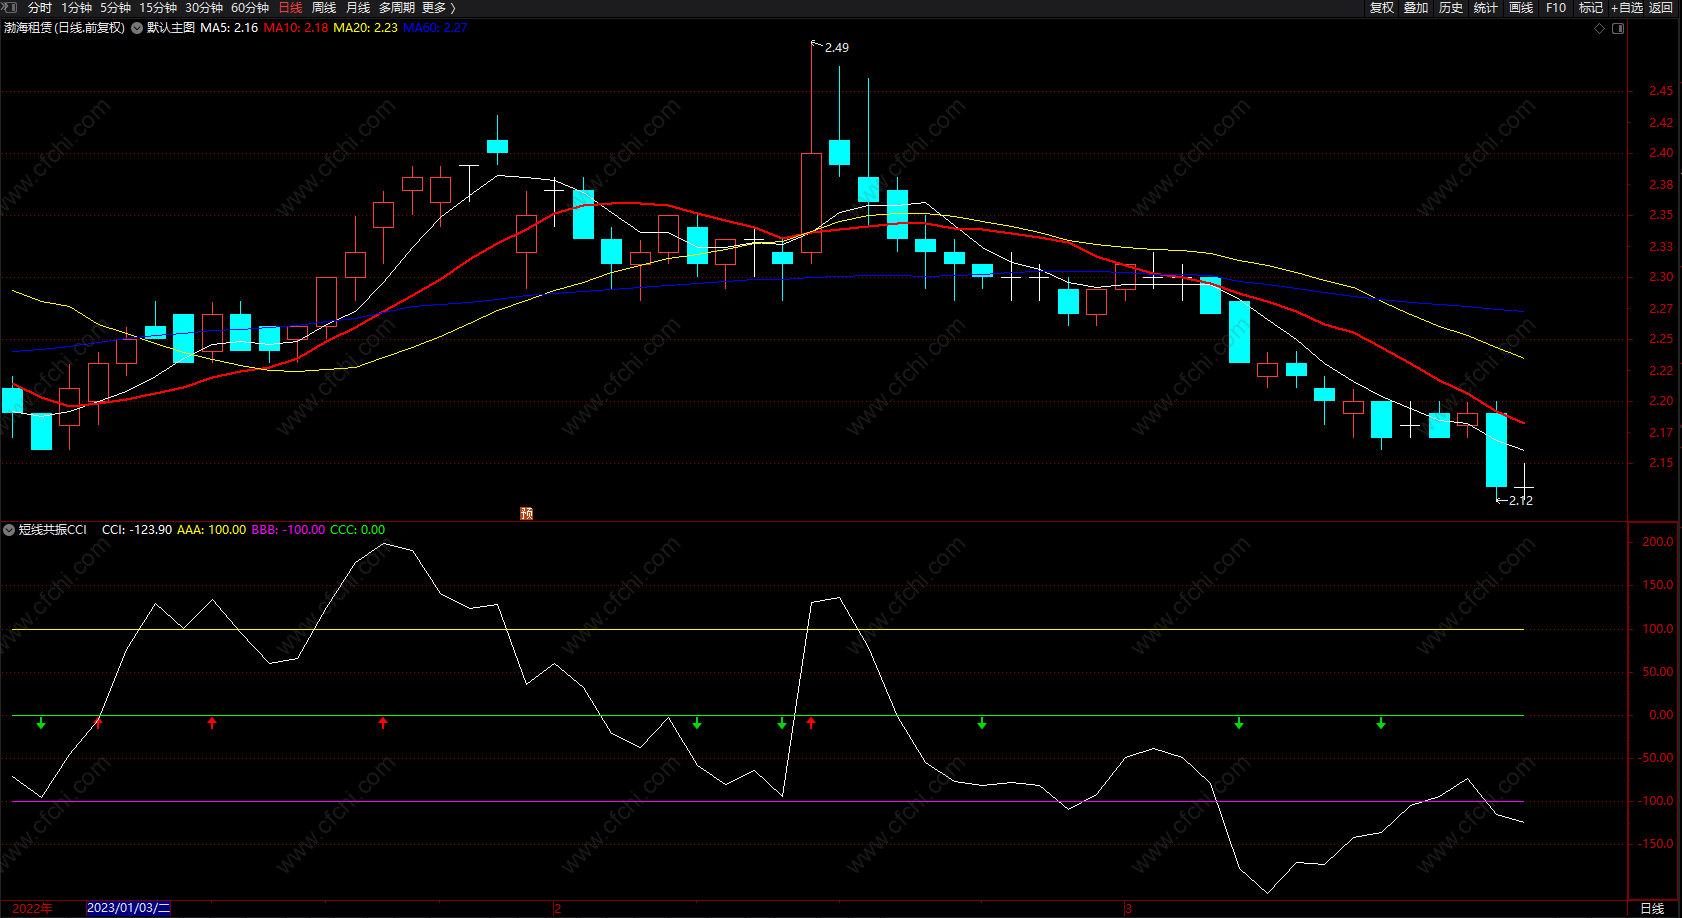Click the panel toggle icon at top-left corner
This screenshot has width=1682, height=918.
11,7
